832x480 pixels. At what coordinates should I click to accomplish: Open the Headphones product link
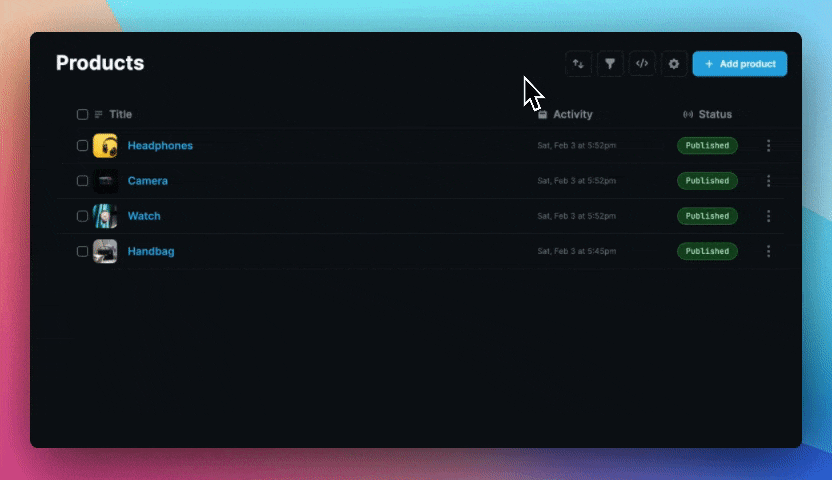pyautogui.click(x=160, y=145)
